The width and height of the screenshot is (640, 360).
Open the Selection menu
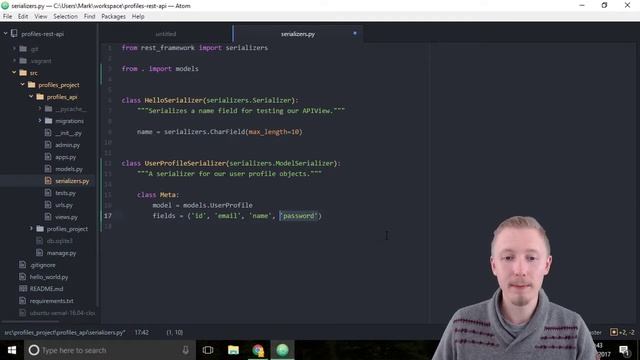pos(65,16)
